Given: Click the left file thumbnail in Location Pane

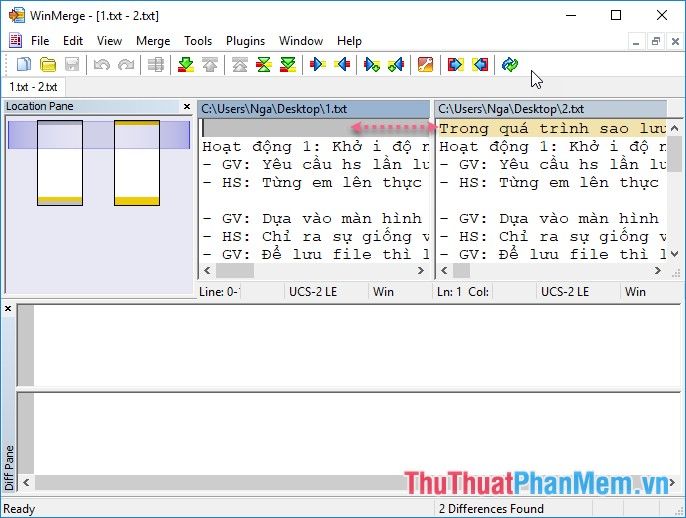Looking at the screenshot, I should [x=60, y=163].
